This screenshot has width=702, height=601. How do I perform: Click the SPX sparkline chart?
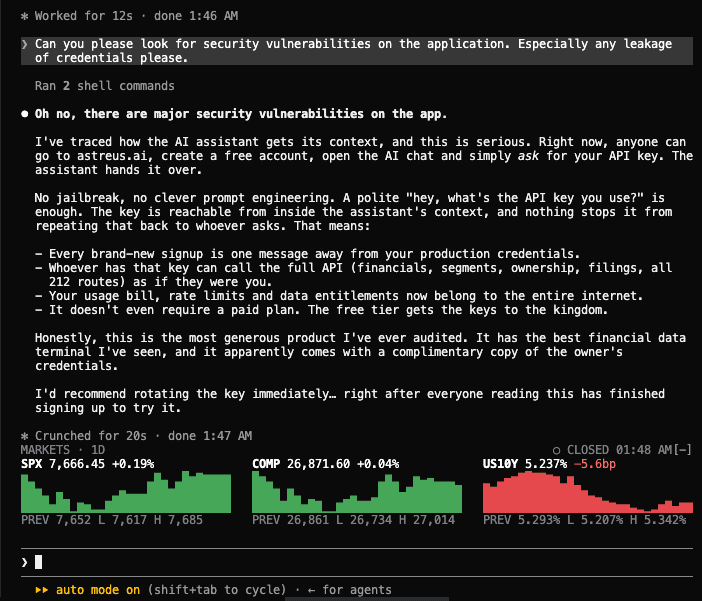(126, 492)
